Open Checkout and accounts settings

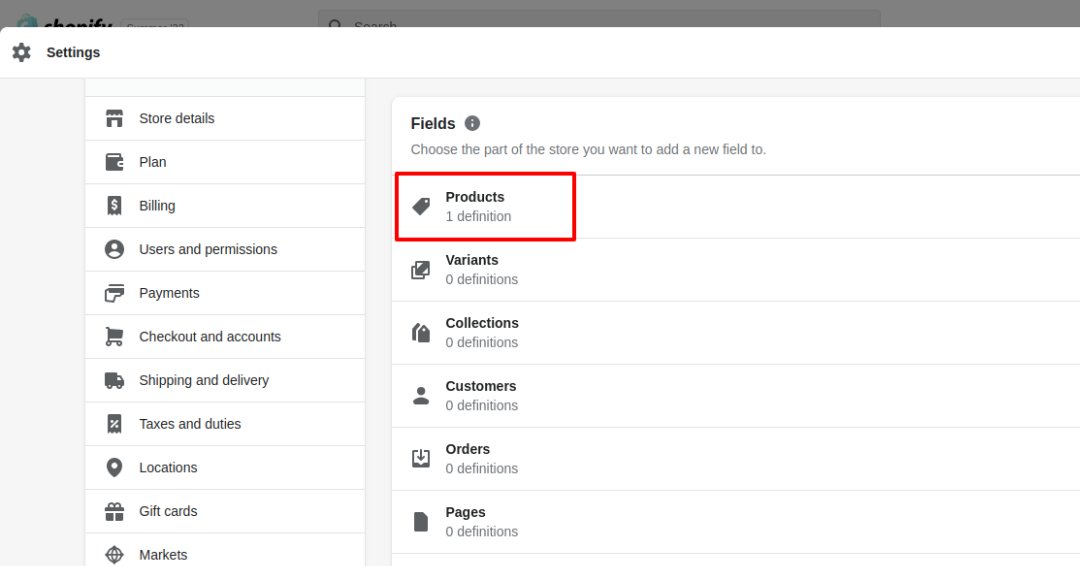225,337
